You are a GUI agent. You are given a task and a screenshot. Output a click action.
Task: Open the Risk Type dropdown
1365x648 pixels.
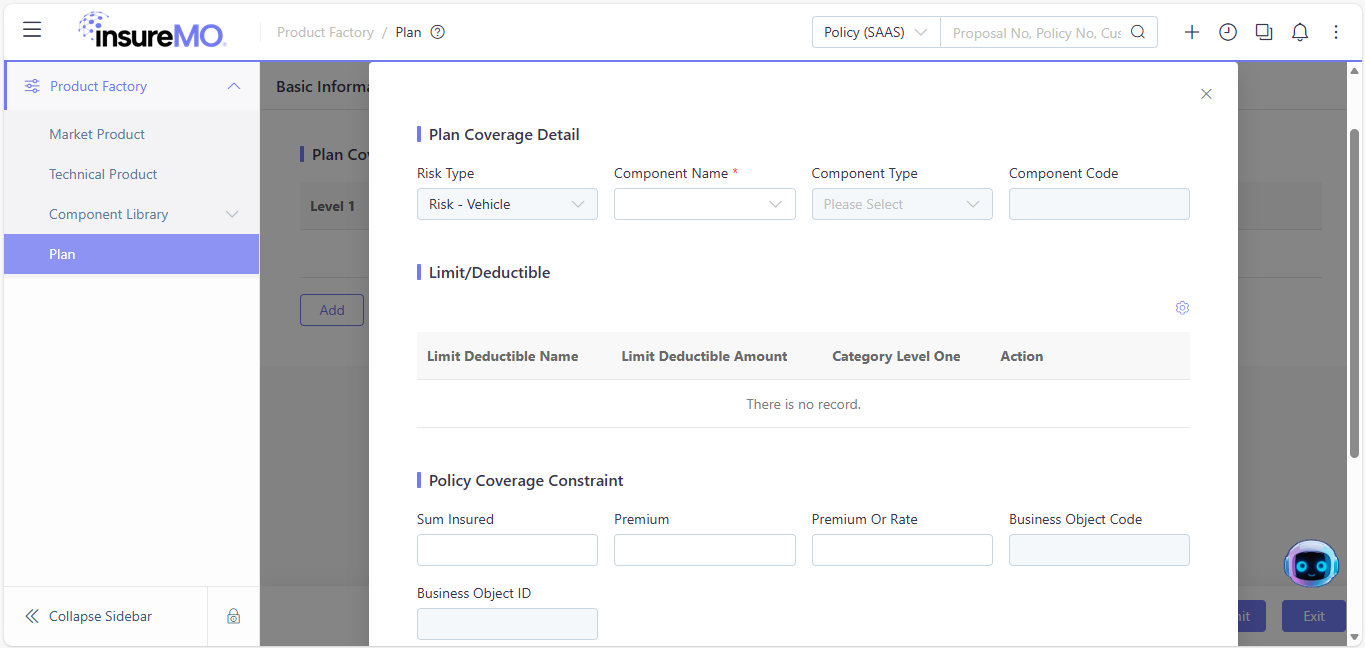click(x=507, y=204)
